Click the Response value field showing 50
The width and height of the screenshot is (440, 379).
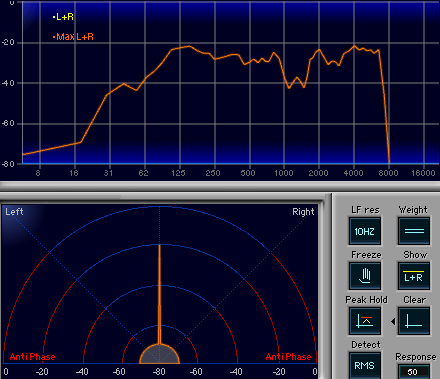[413, 372]
